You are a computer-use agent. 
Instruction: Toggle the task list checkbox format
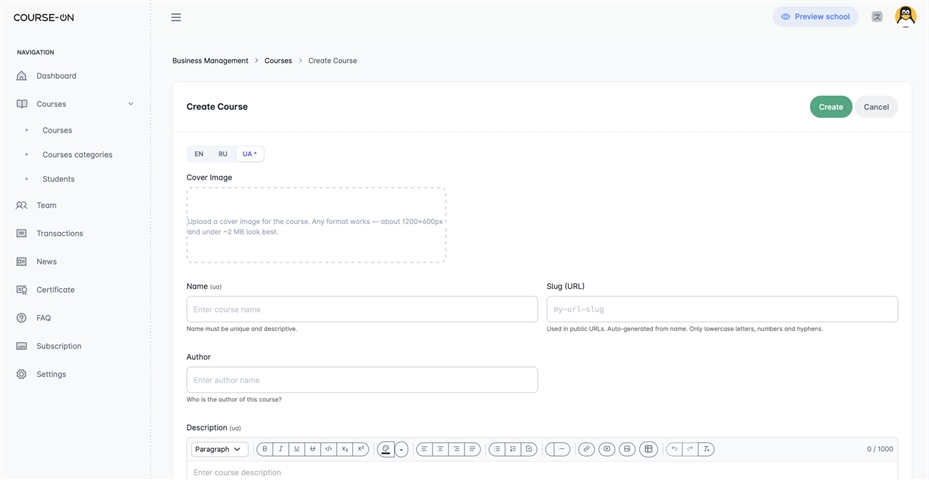(529, 449)
